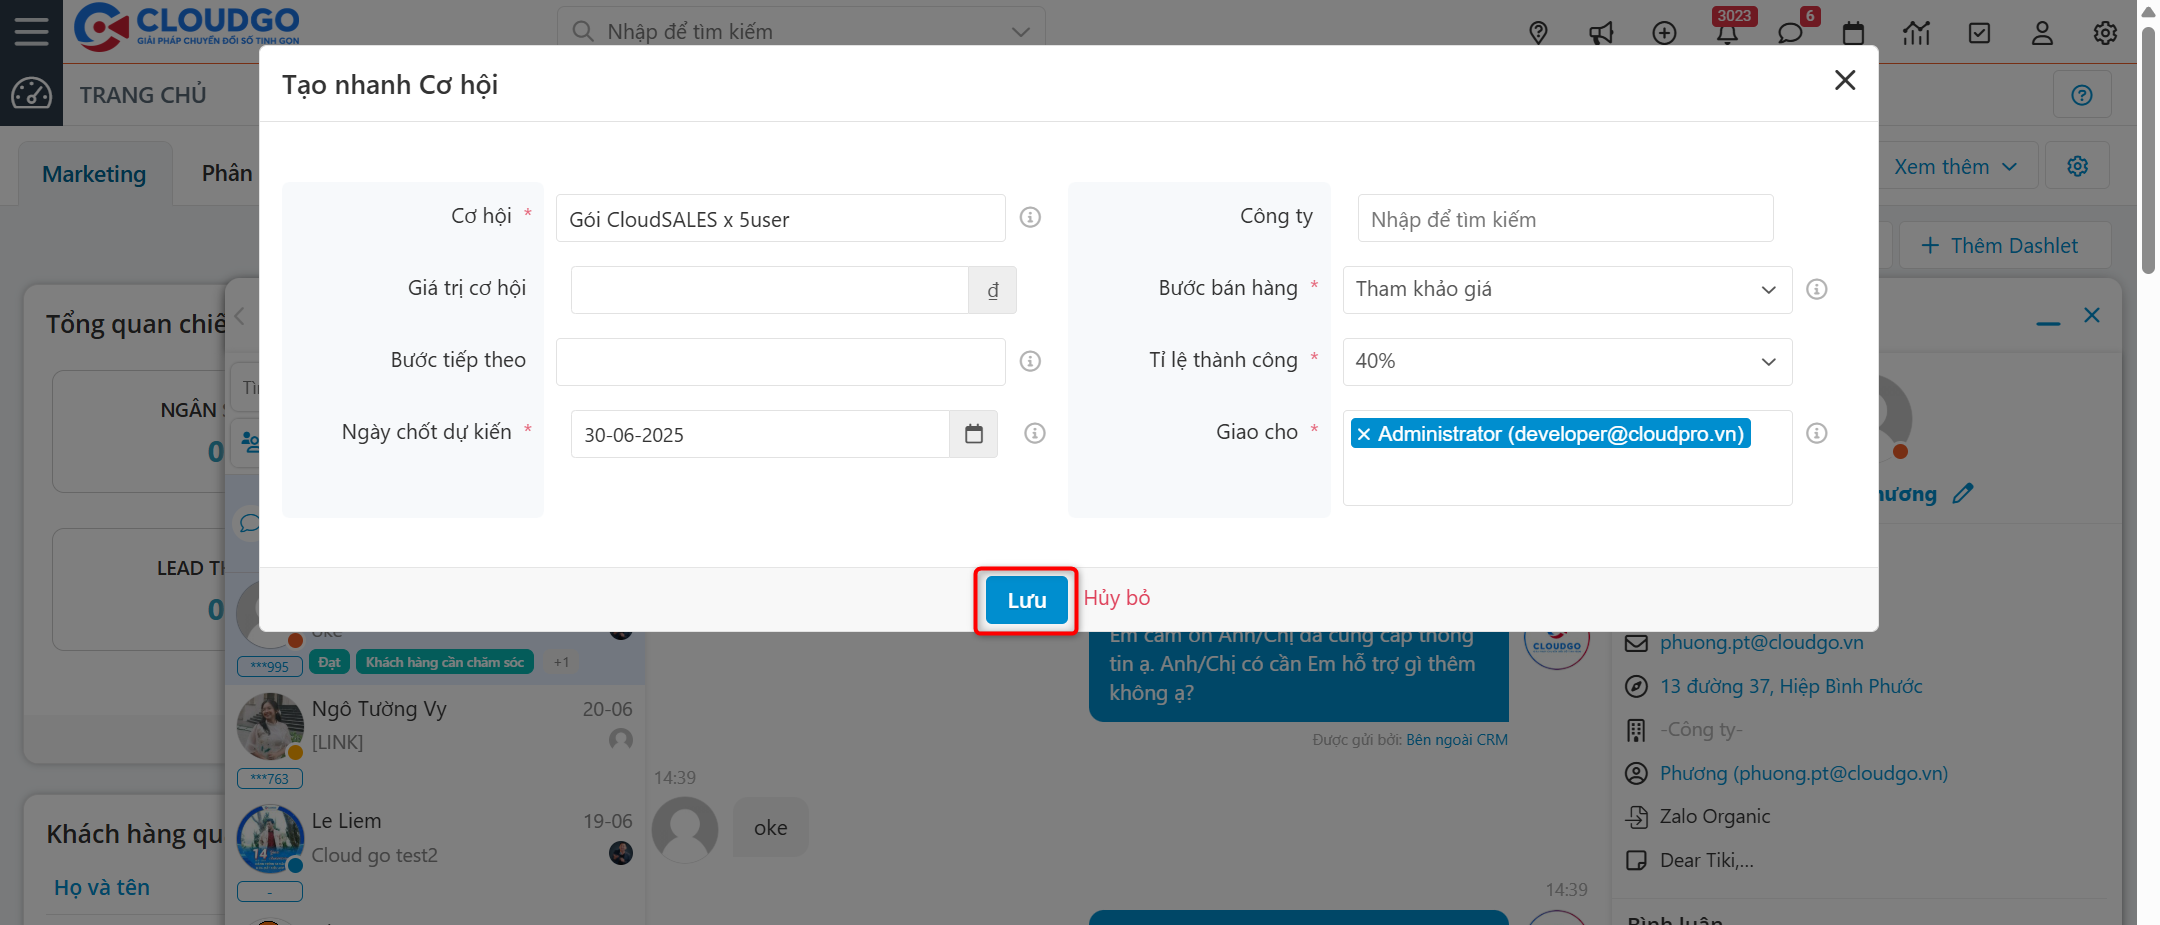Open the reports chart icon in the header
2160x925 pixels.
pos(1916,32)
